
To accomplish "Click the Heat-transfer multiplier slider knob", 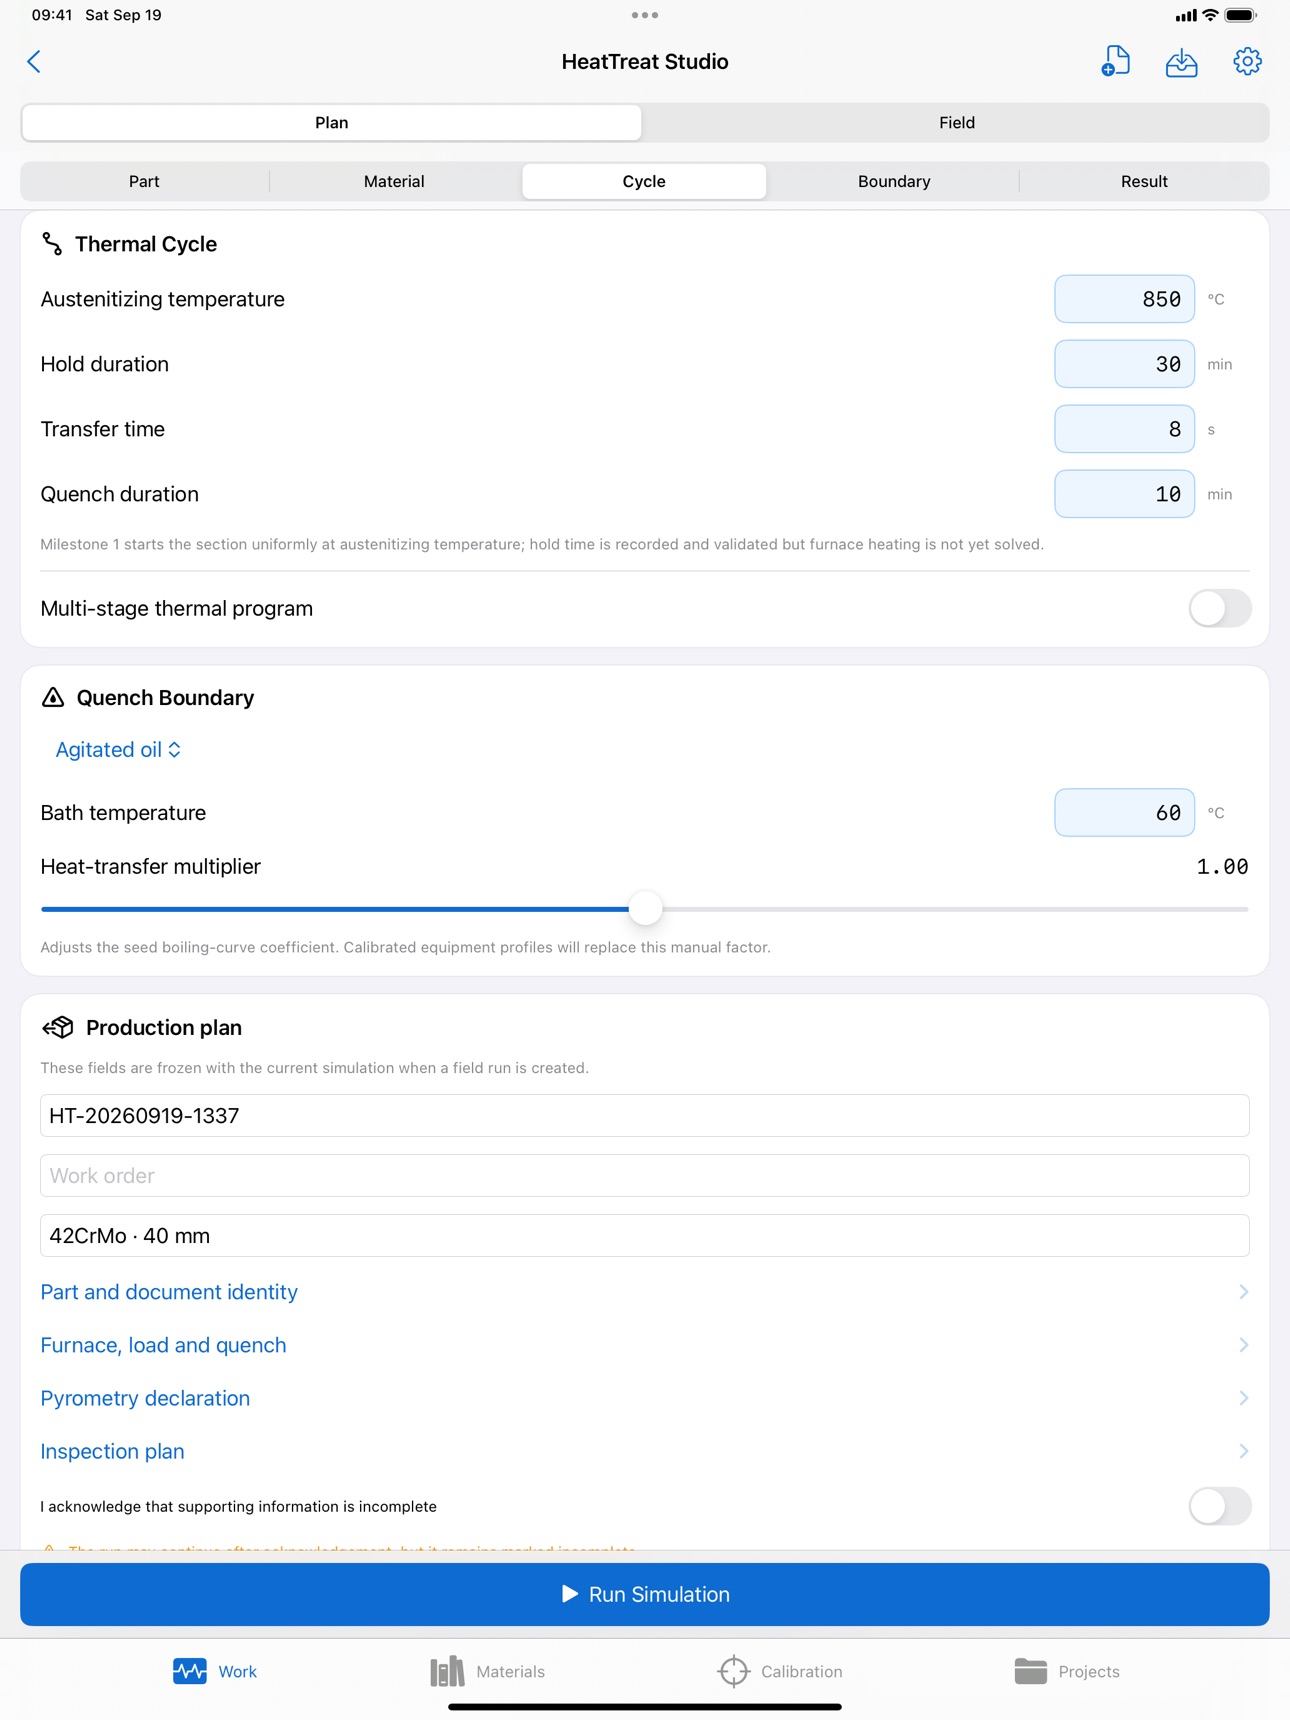I will pyautogui.click(x=646, y=909).
